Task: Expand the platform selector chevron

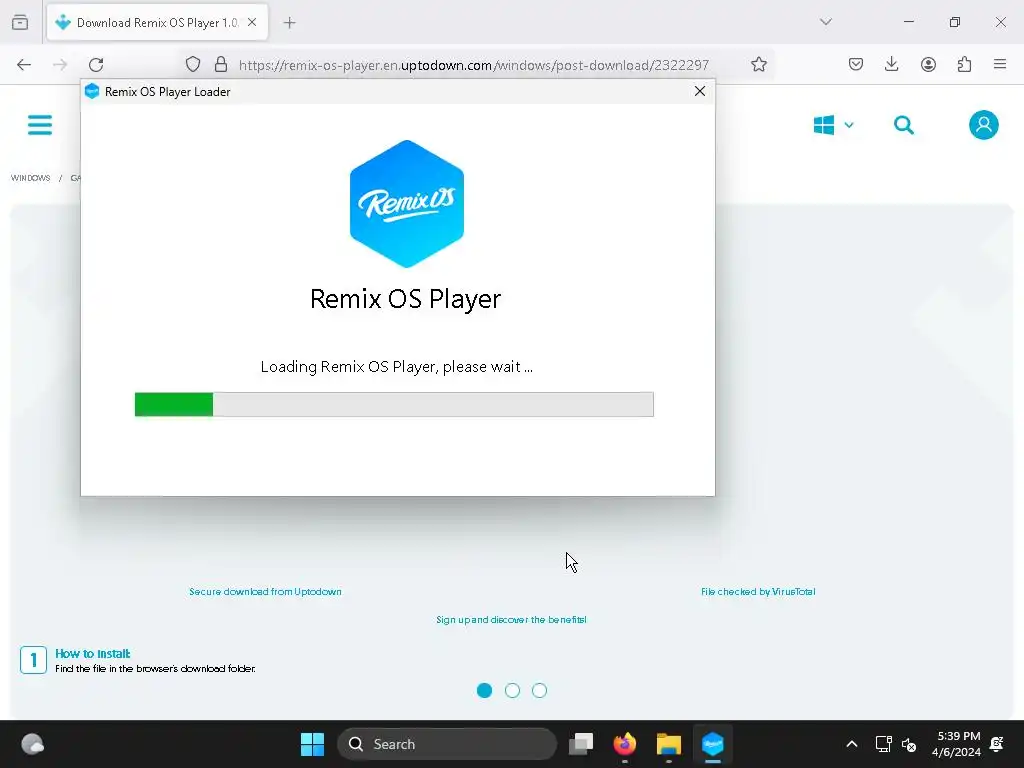Action: pos(849,125)
